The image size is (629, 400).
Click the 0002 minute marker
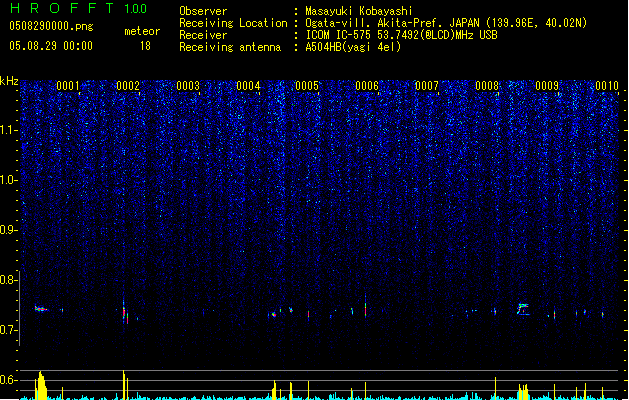tap(128, 86)
